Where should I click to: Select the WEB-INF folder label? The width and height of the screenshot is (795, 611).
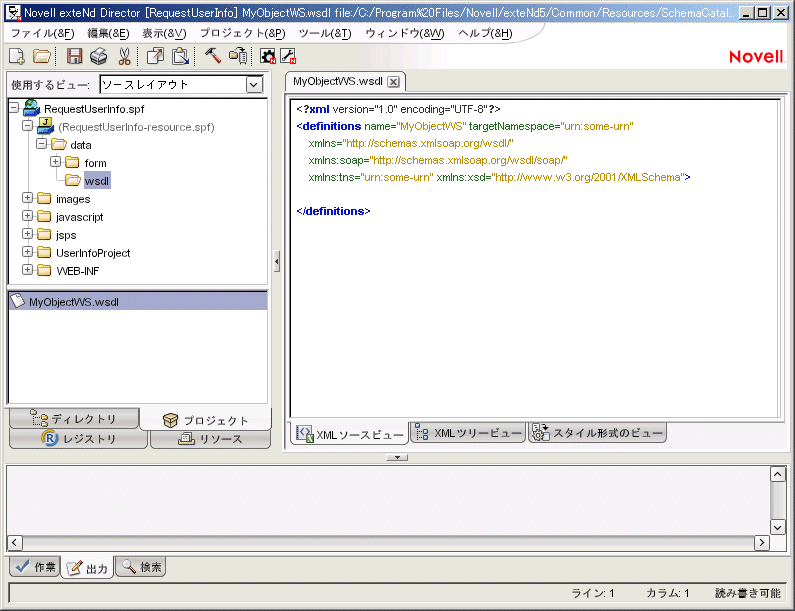click(x=78, y=271)
